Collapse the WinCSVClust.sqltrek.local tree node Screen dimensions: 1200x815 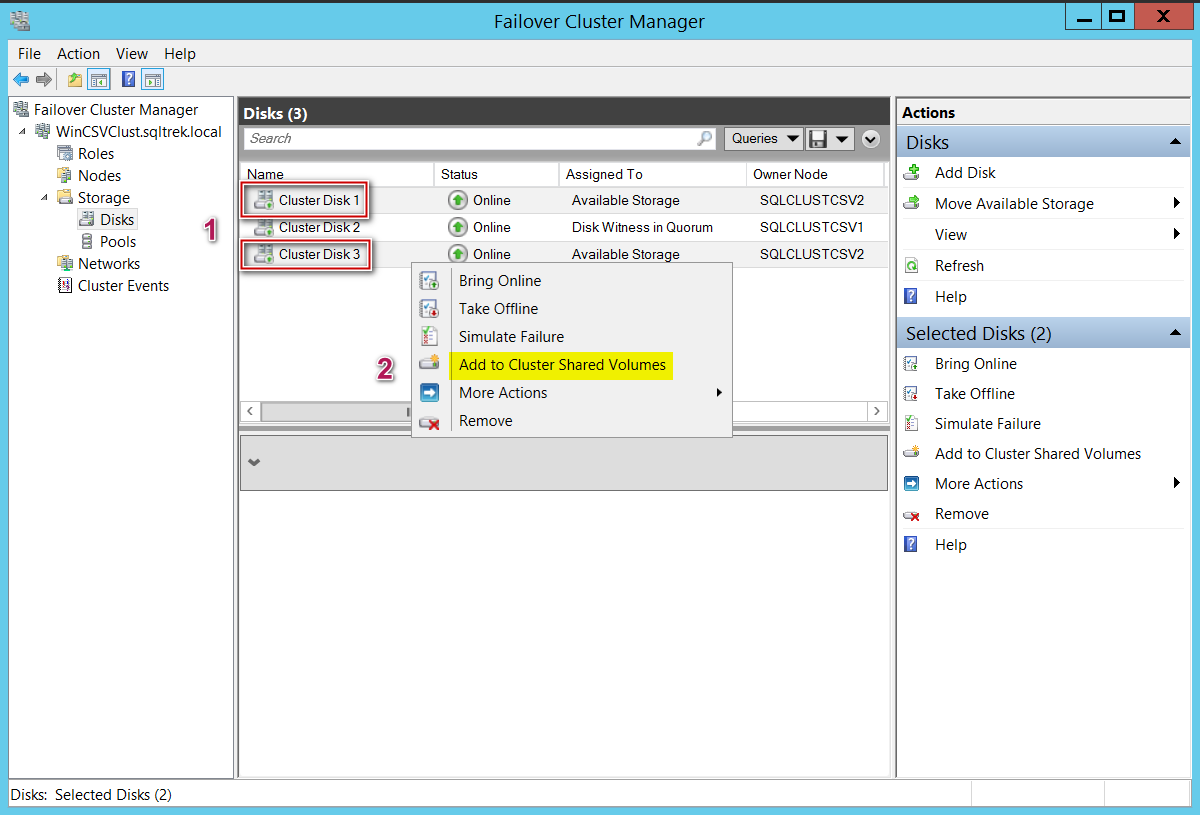(22, 132)
